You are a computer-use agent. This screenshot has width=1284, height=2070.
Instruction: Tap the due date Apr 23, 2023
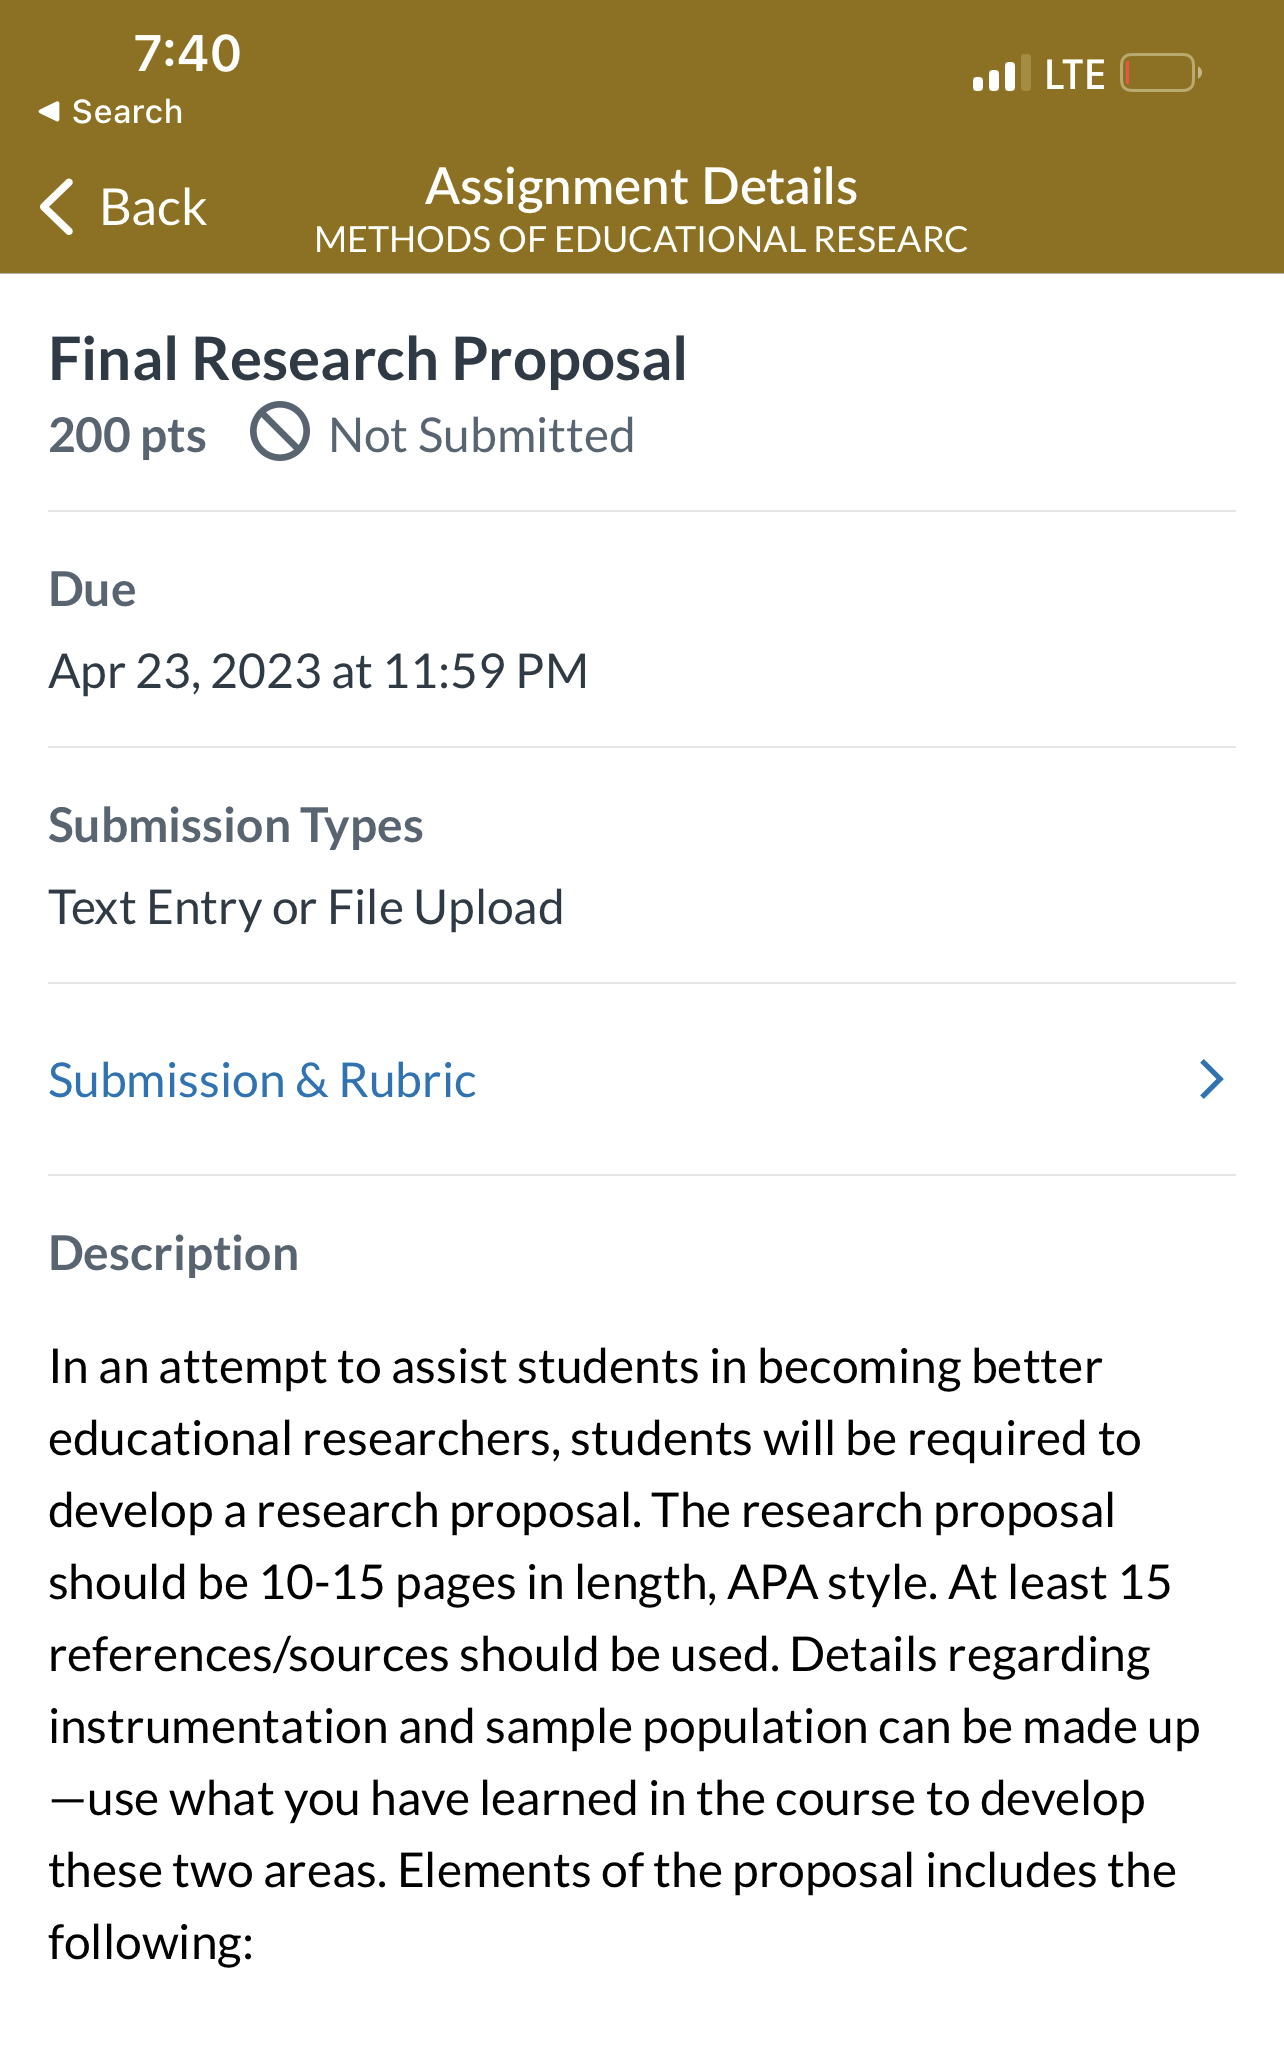(318, 671)
